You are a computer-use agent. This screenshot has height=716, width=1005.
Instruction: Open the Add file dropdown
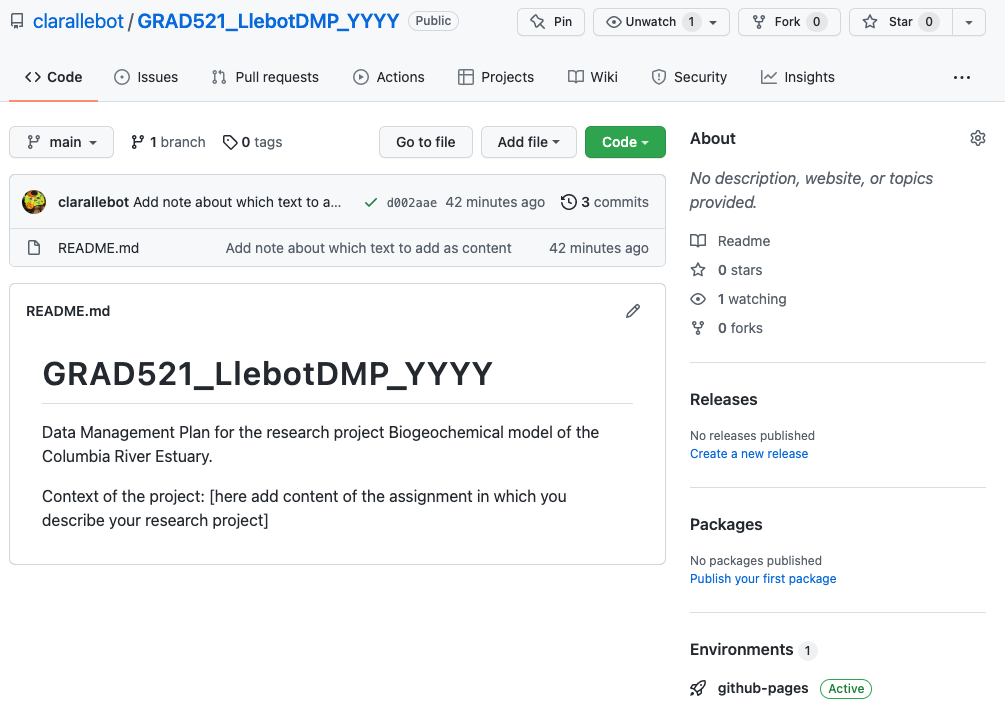(528, 142)
